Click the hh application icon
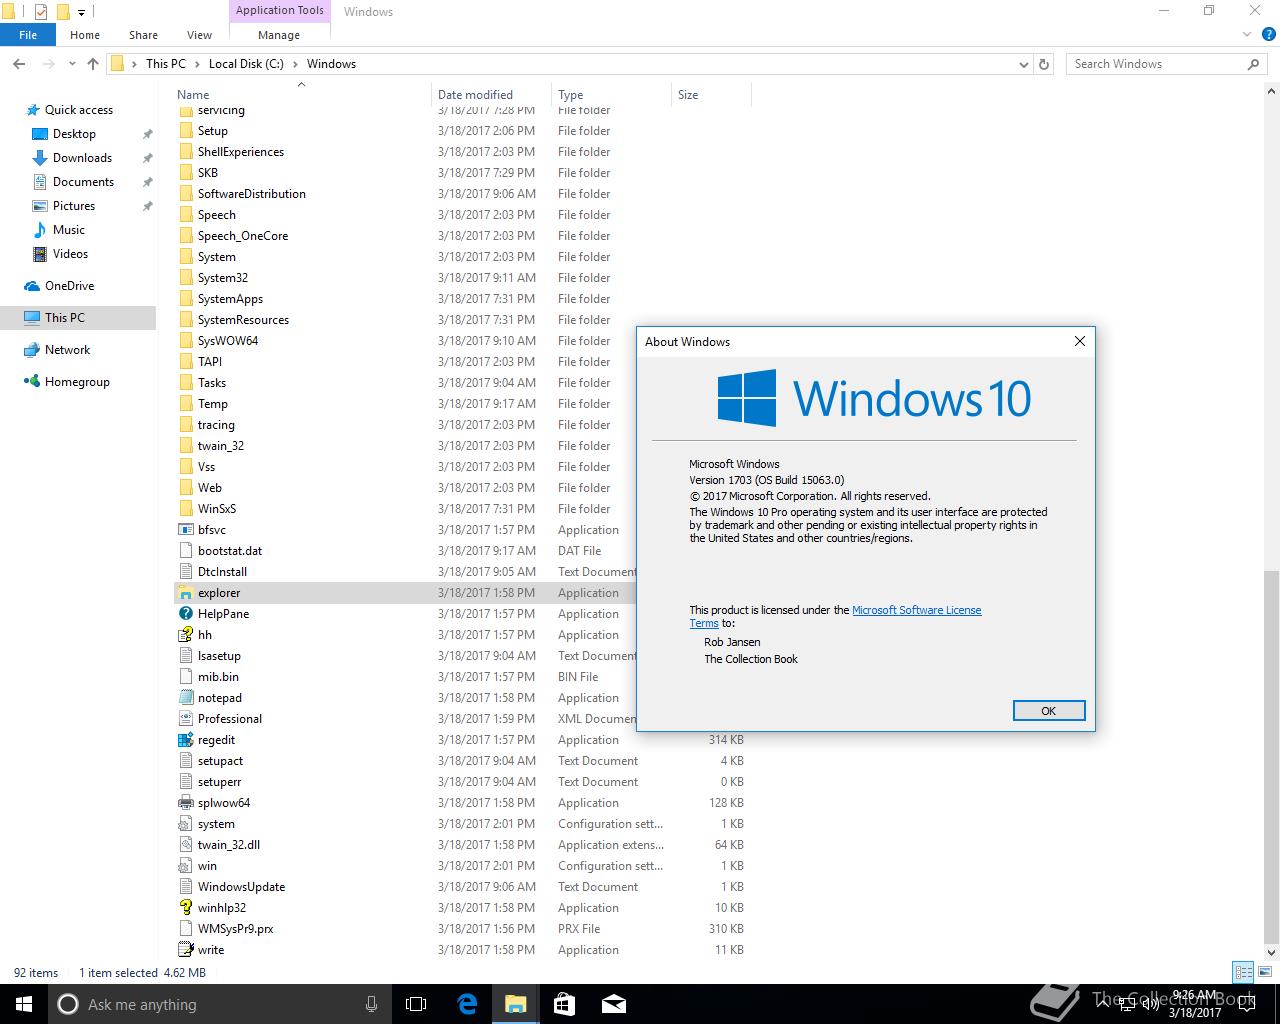 [185, 635]
